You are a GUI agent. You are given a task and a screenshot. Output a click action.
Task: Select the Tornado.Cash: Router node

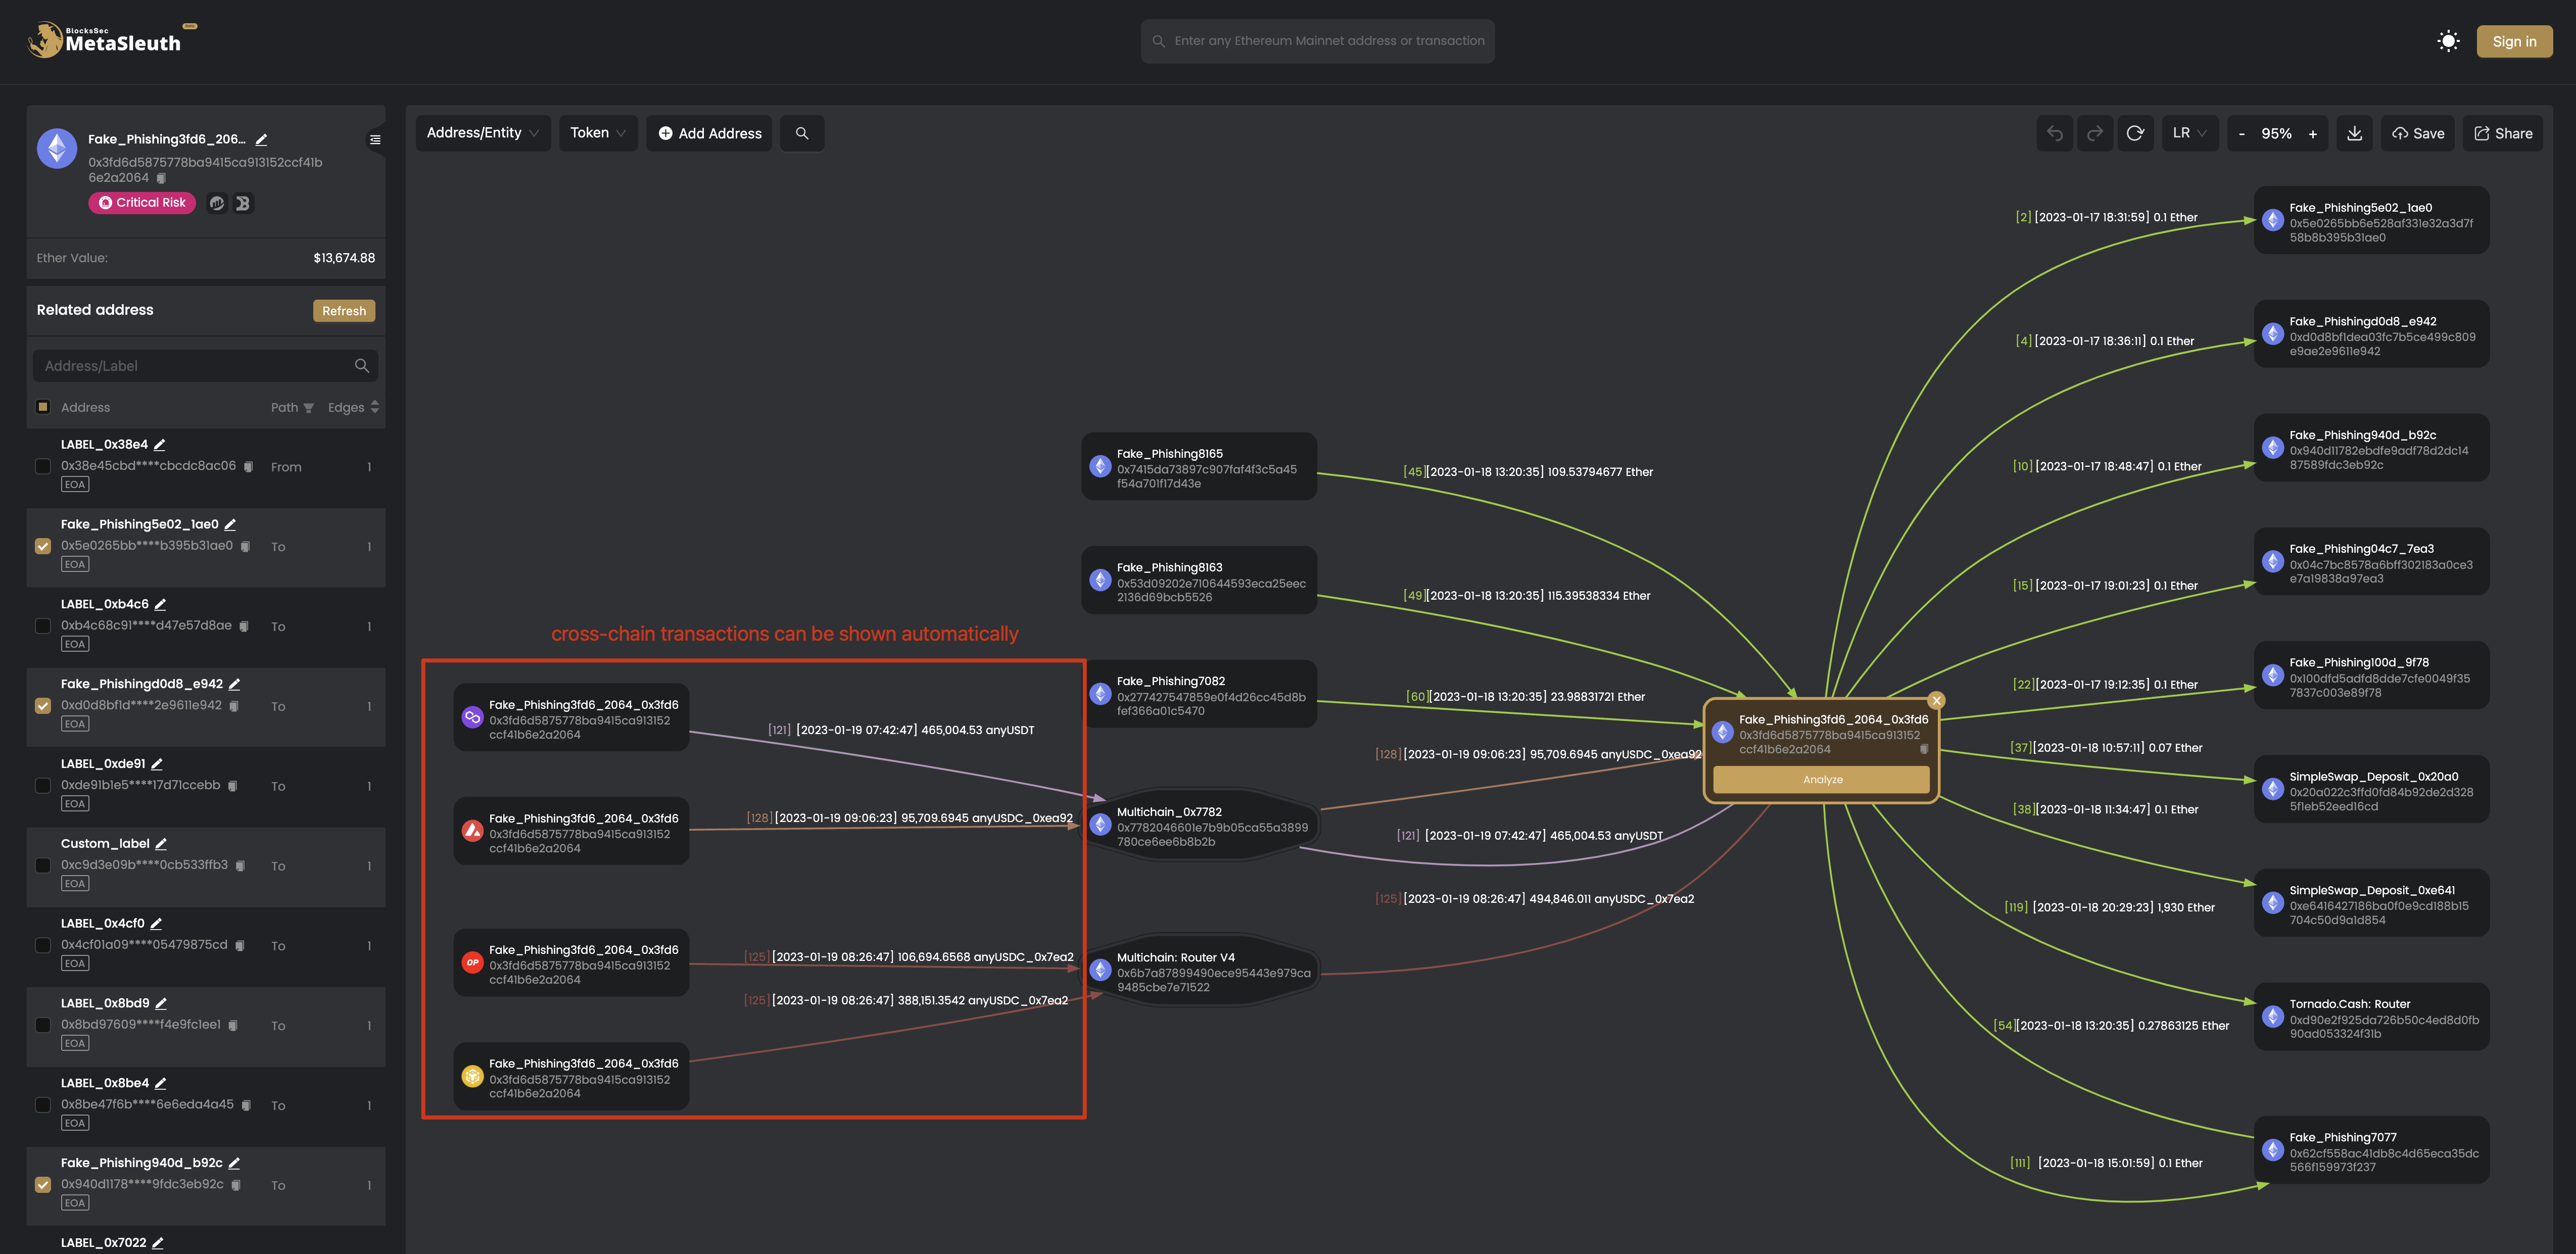click(2371, 1018)
